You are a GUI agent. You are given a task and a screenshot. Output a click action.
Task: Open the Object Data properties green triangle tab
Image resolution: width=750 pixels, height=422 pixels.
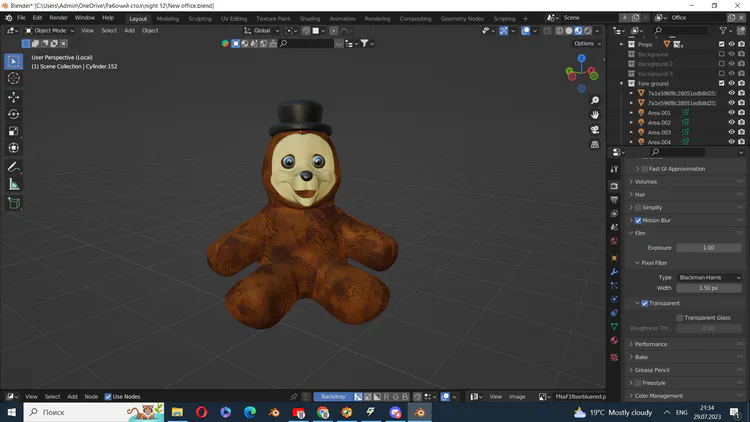pyautogui.click(x=615, y=326)
